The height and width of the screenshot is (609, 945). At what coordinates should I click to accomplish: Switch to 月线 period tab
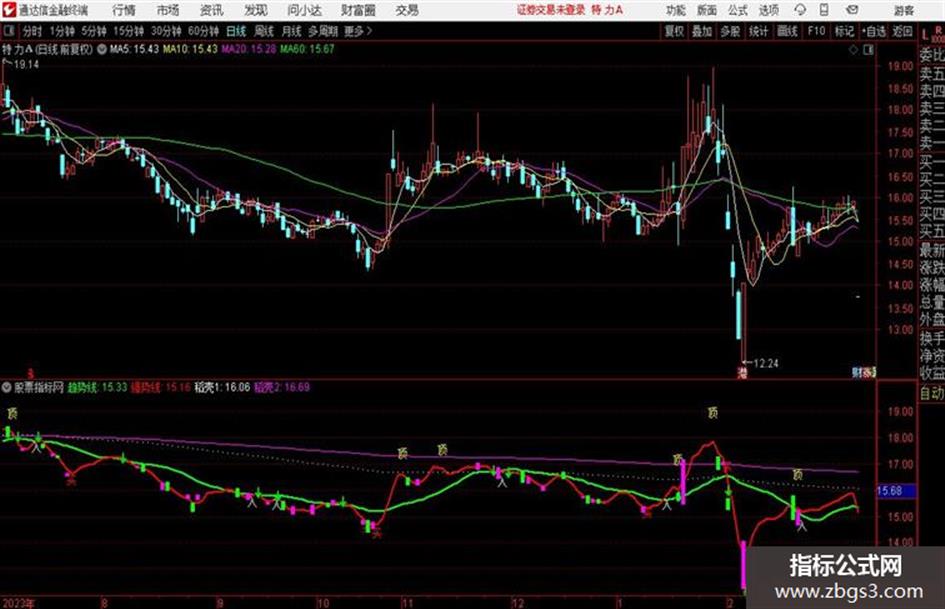292,31
